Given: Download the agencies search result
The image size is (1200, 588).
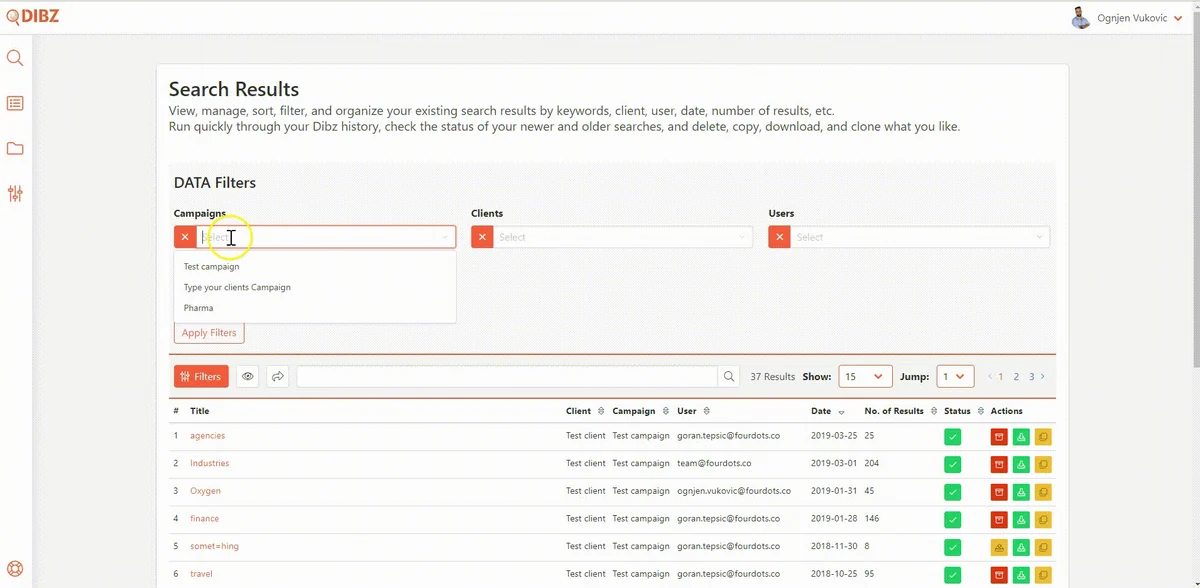Looking at the screenshot, I should [x=1021, y=437].
